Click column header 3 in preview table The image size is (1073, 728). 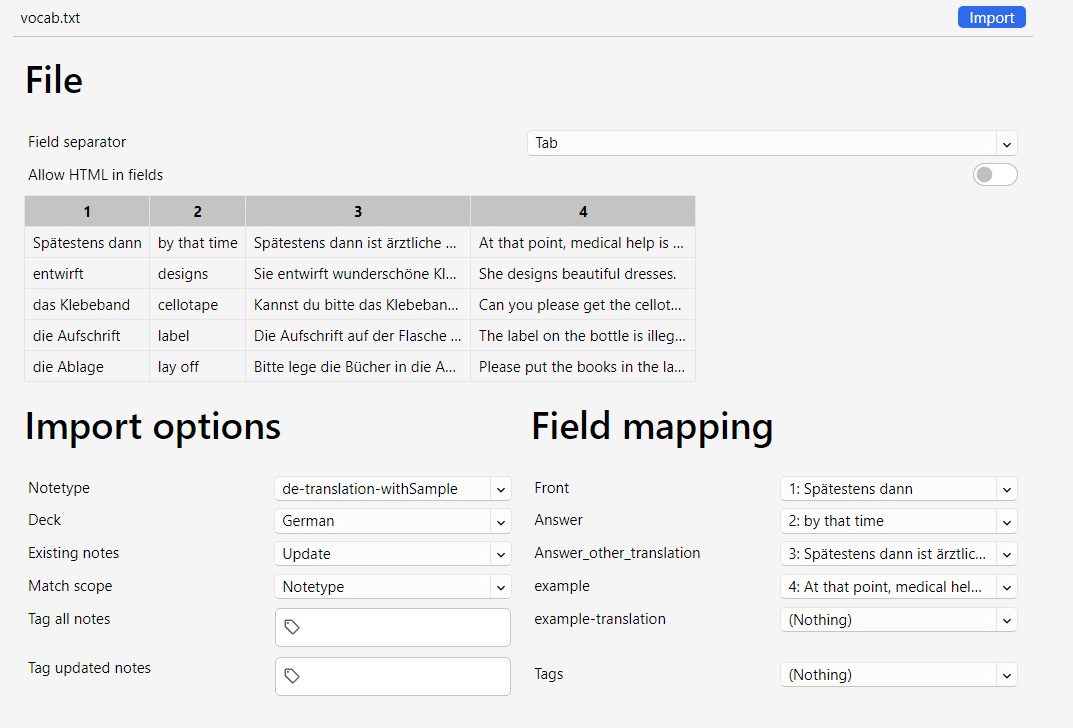358,211
